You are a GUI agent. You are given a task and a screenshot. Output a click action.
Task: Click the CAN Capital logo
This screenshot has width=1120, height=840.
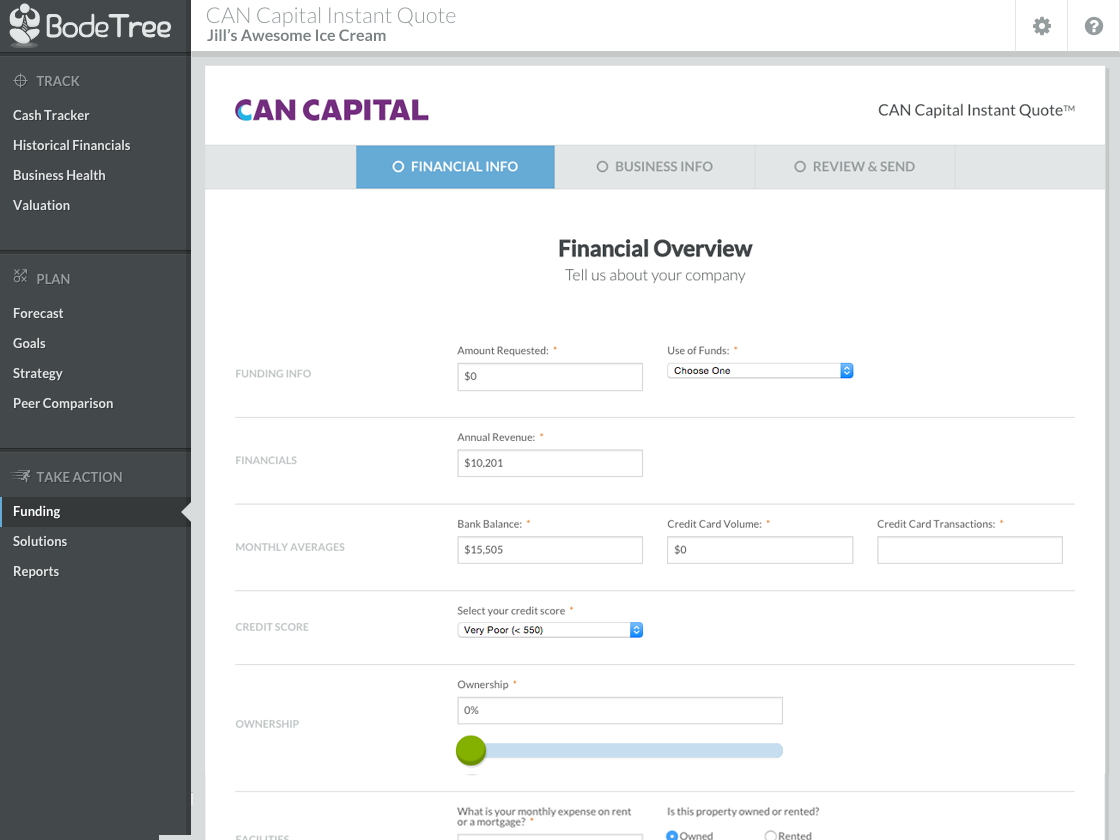(x=331, y=110)
